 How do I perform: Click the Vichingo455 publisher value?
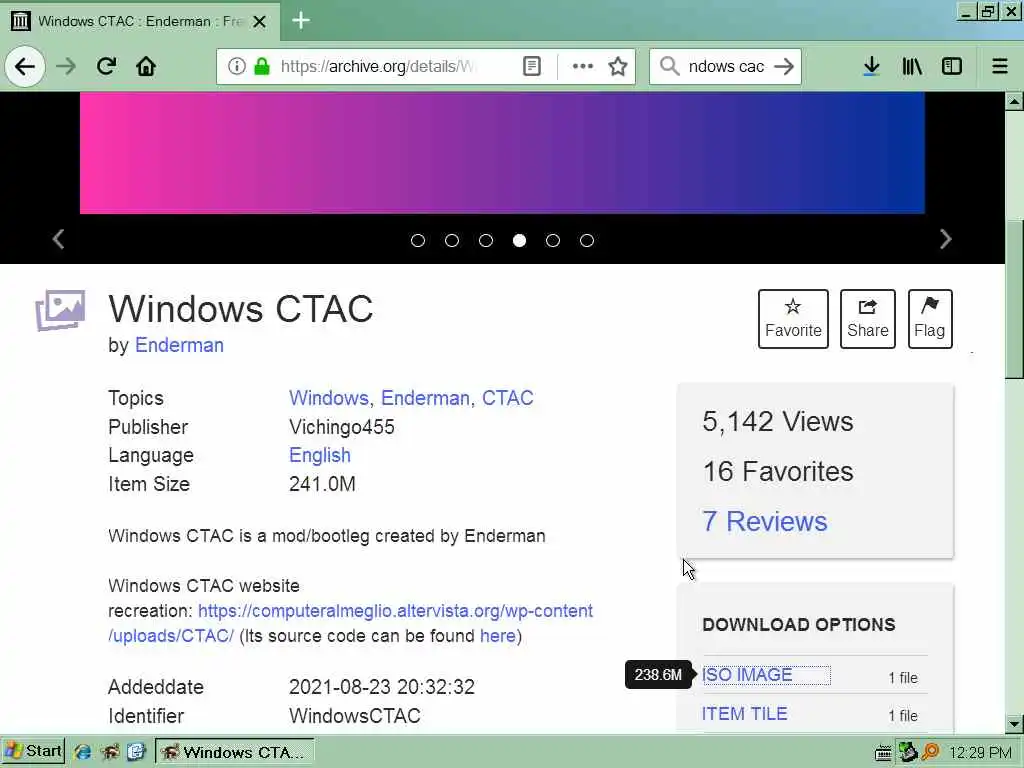click(342, 426)
